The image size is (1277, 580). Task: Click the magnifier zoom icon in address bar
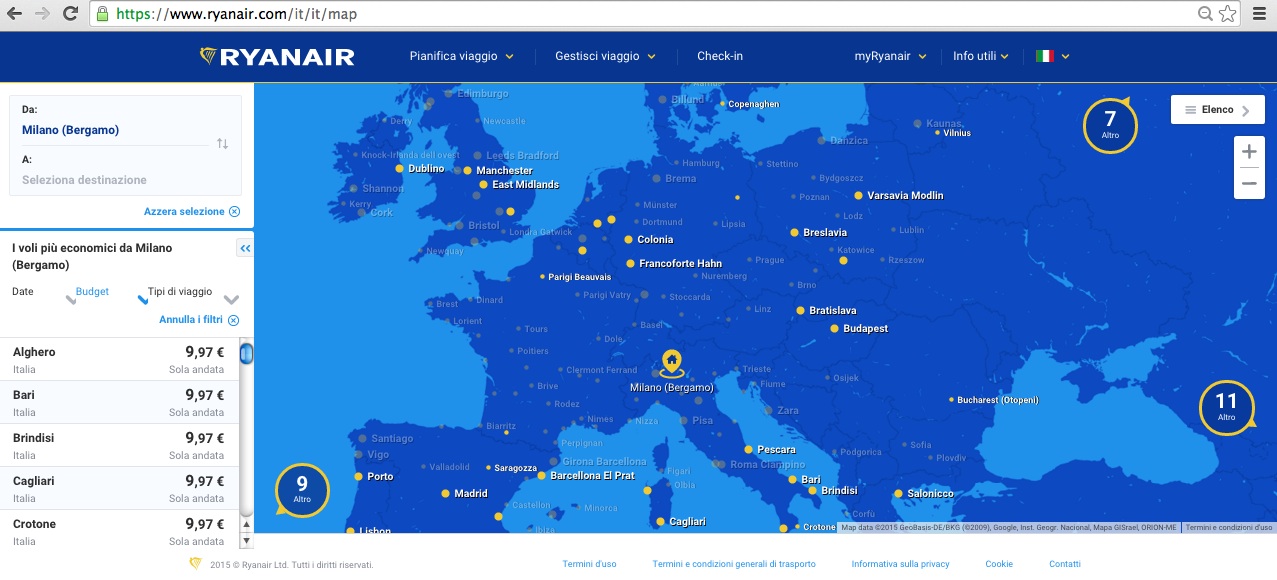tap(1206, 14)
